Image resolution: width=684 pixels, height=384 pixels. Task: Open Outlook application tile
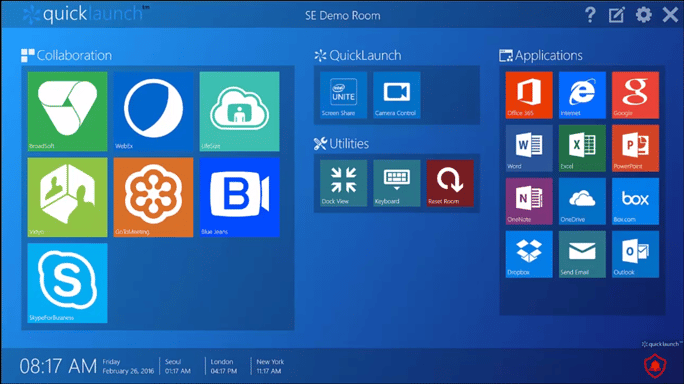tap(635, 254)
